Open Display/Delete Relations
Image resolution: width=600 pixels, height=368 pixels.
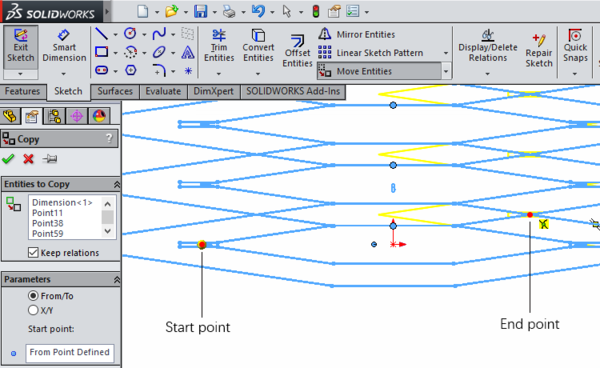click(488, 46)
